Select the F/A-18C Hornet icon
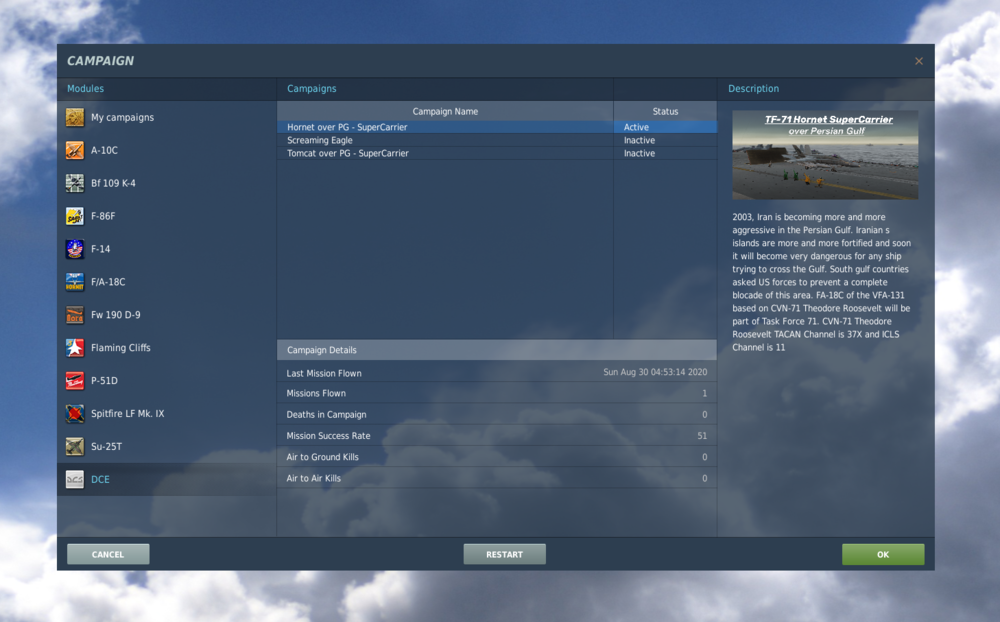Image resolution: width=1000 pixels, height=622 pixels. click(x=75, y=282)
